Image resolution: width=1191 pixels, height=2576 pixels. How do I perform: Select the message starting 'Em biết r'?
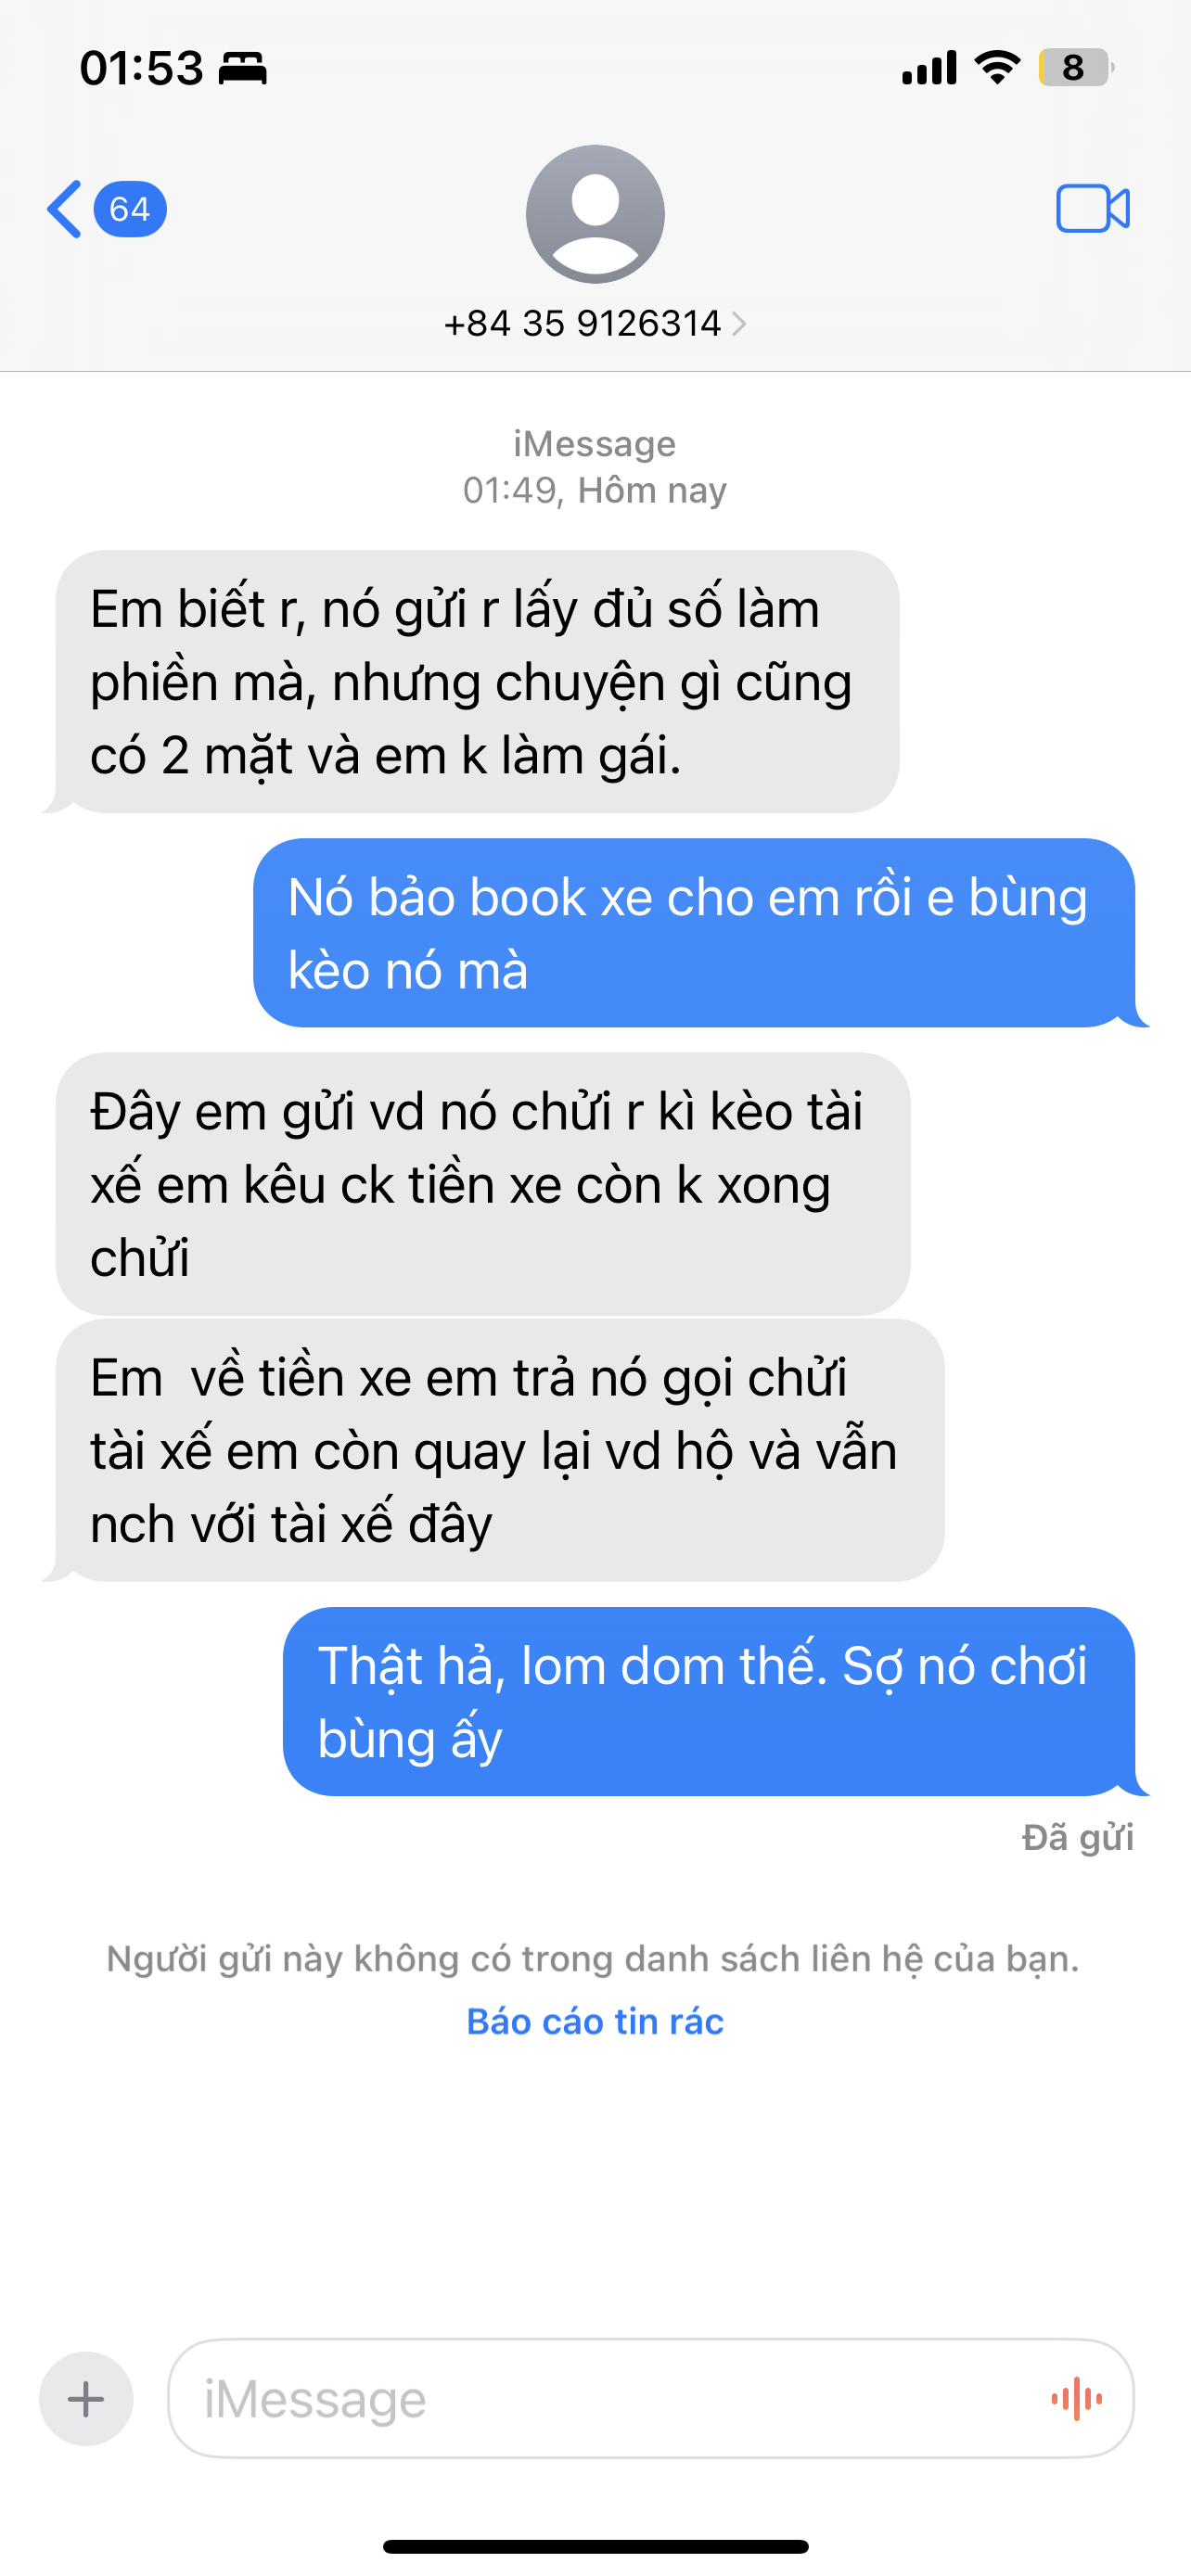(x=477, y=681)
